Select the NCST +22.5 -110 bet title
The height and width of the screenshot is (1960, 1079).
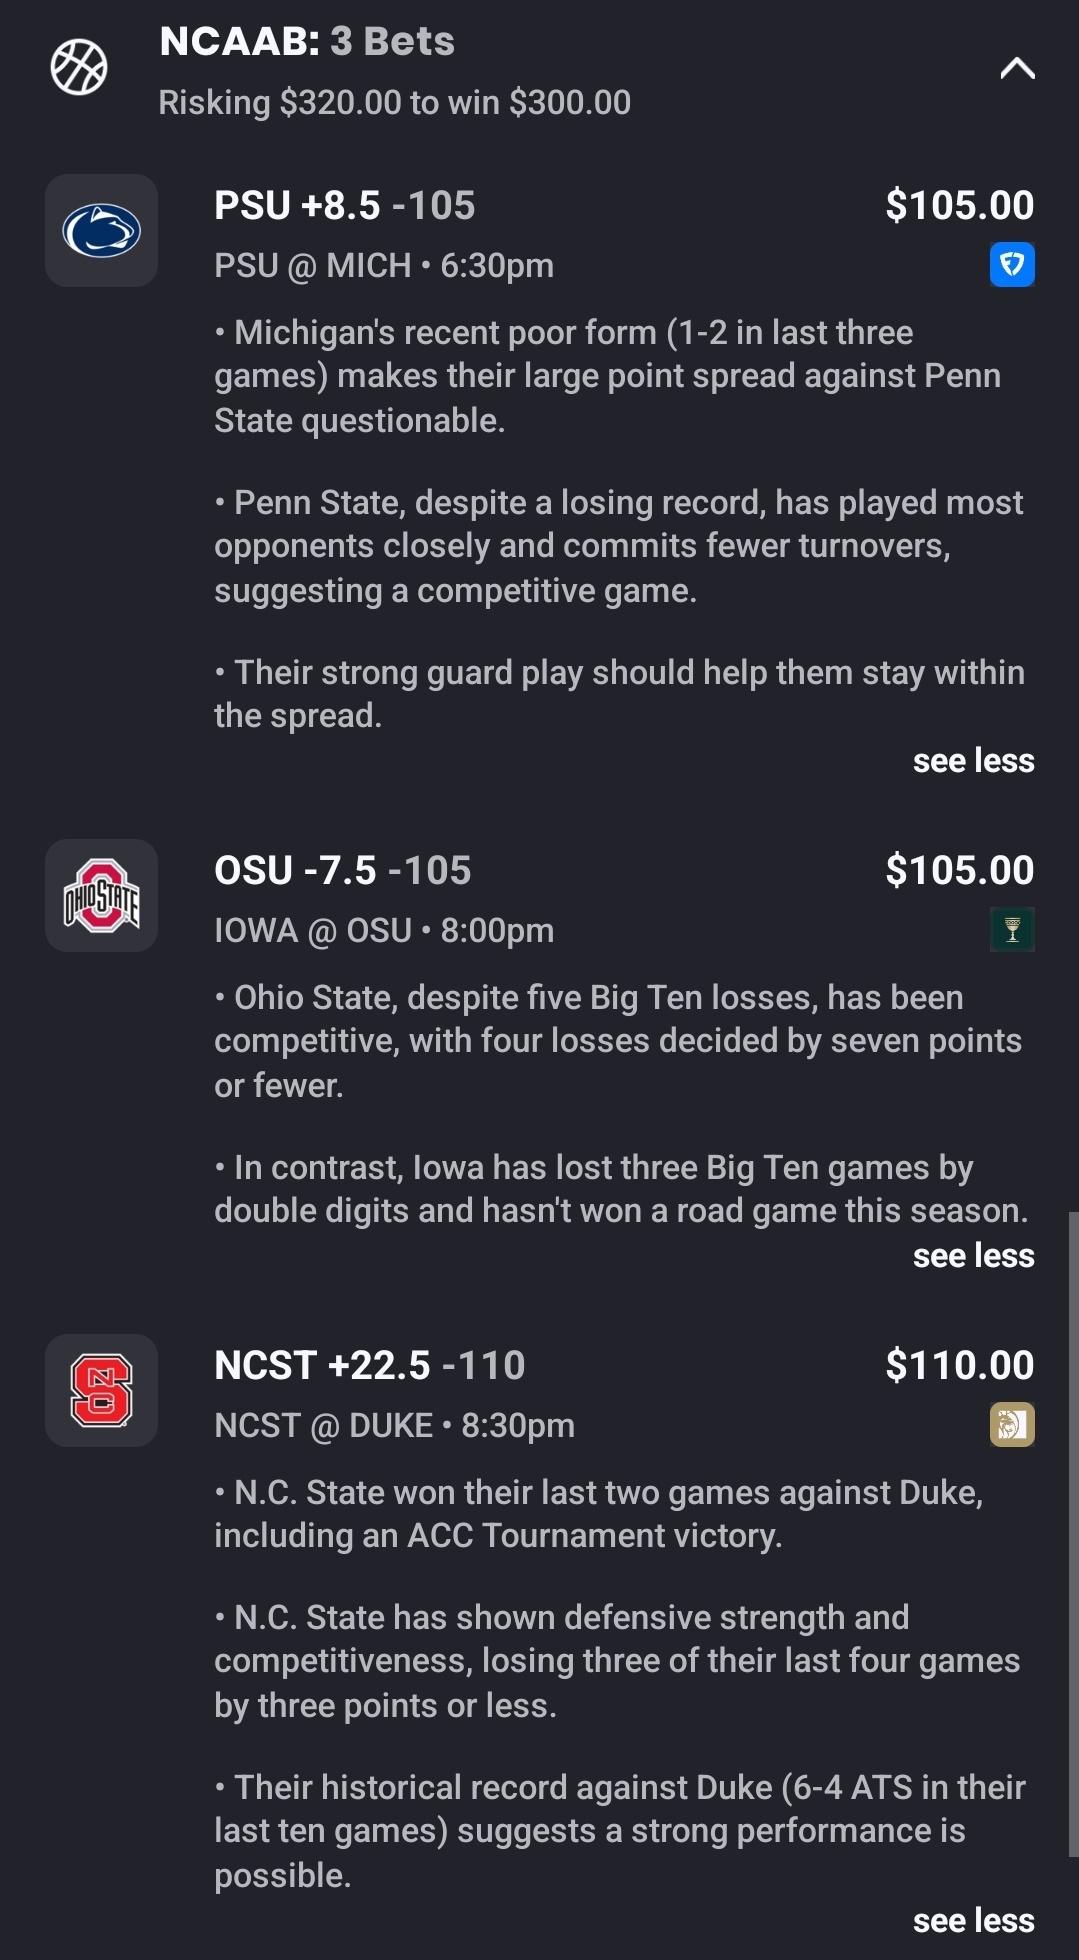(369, 1365)
